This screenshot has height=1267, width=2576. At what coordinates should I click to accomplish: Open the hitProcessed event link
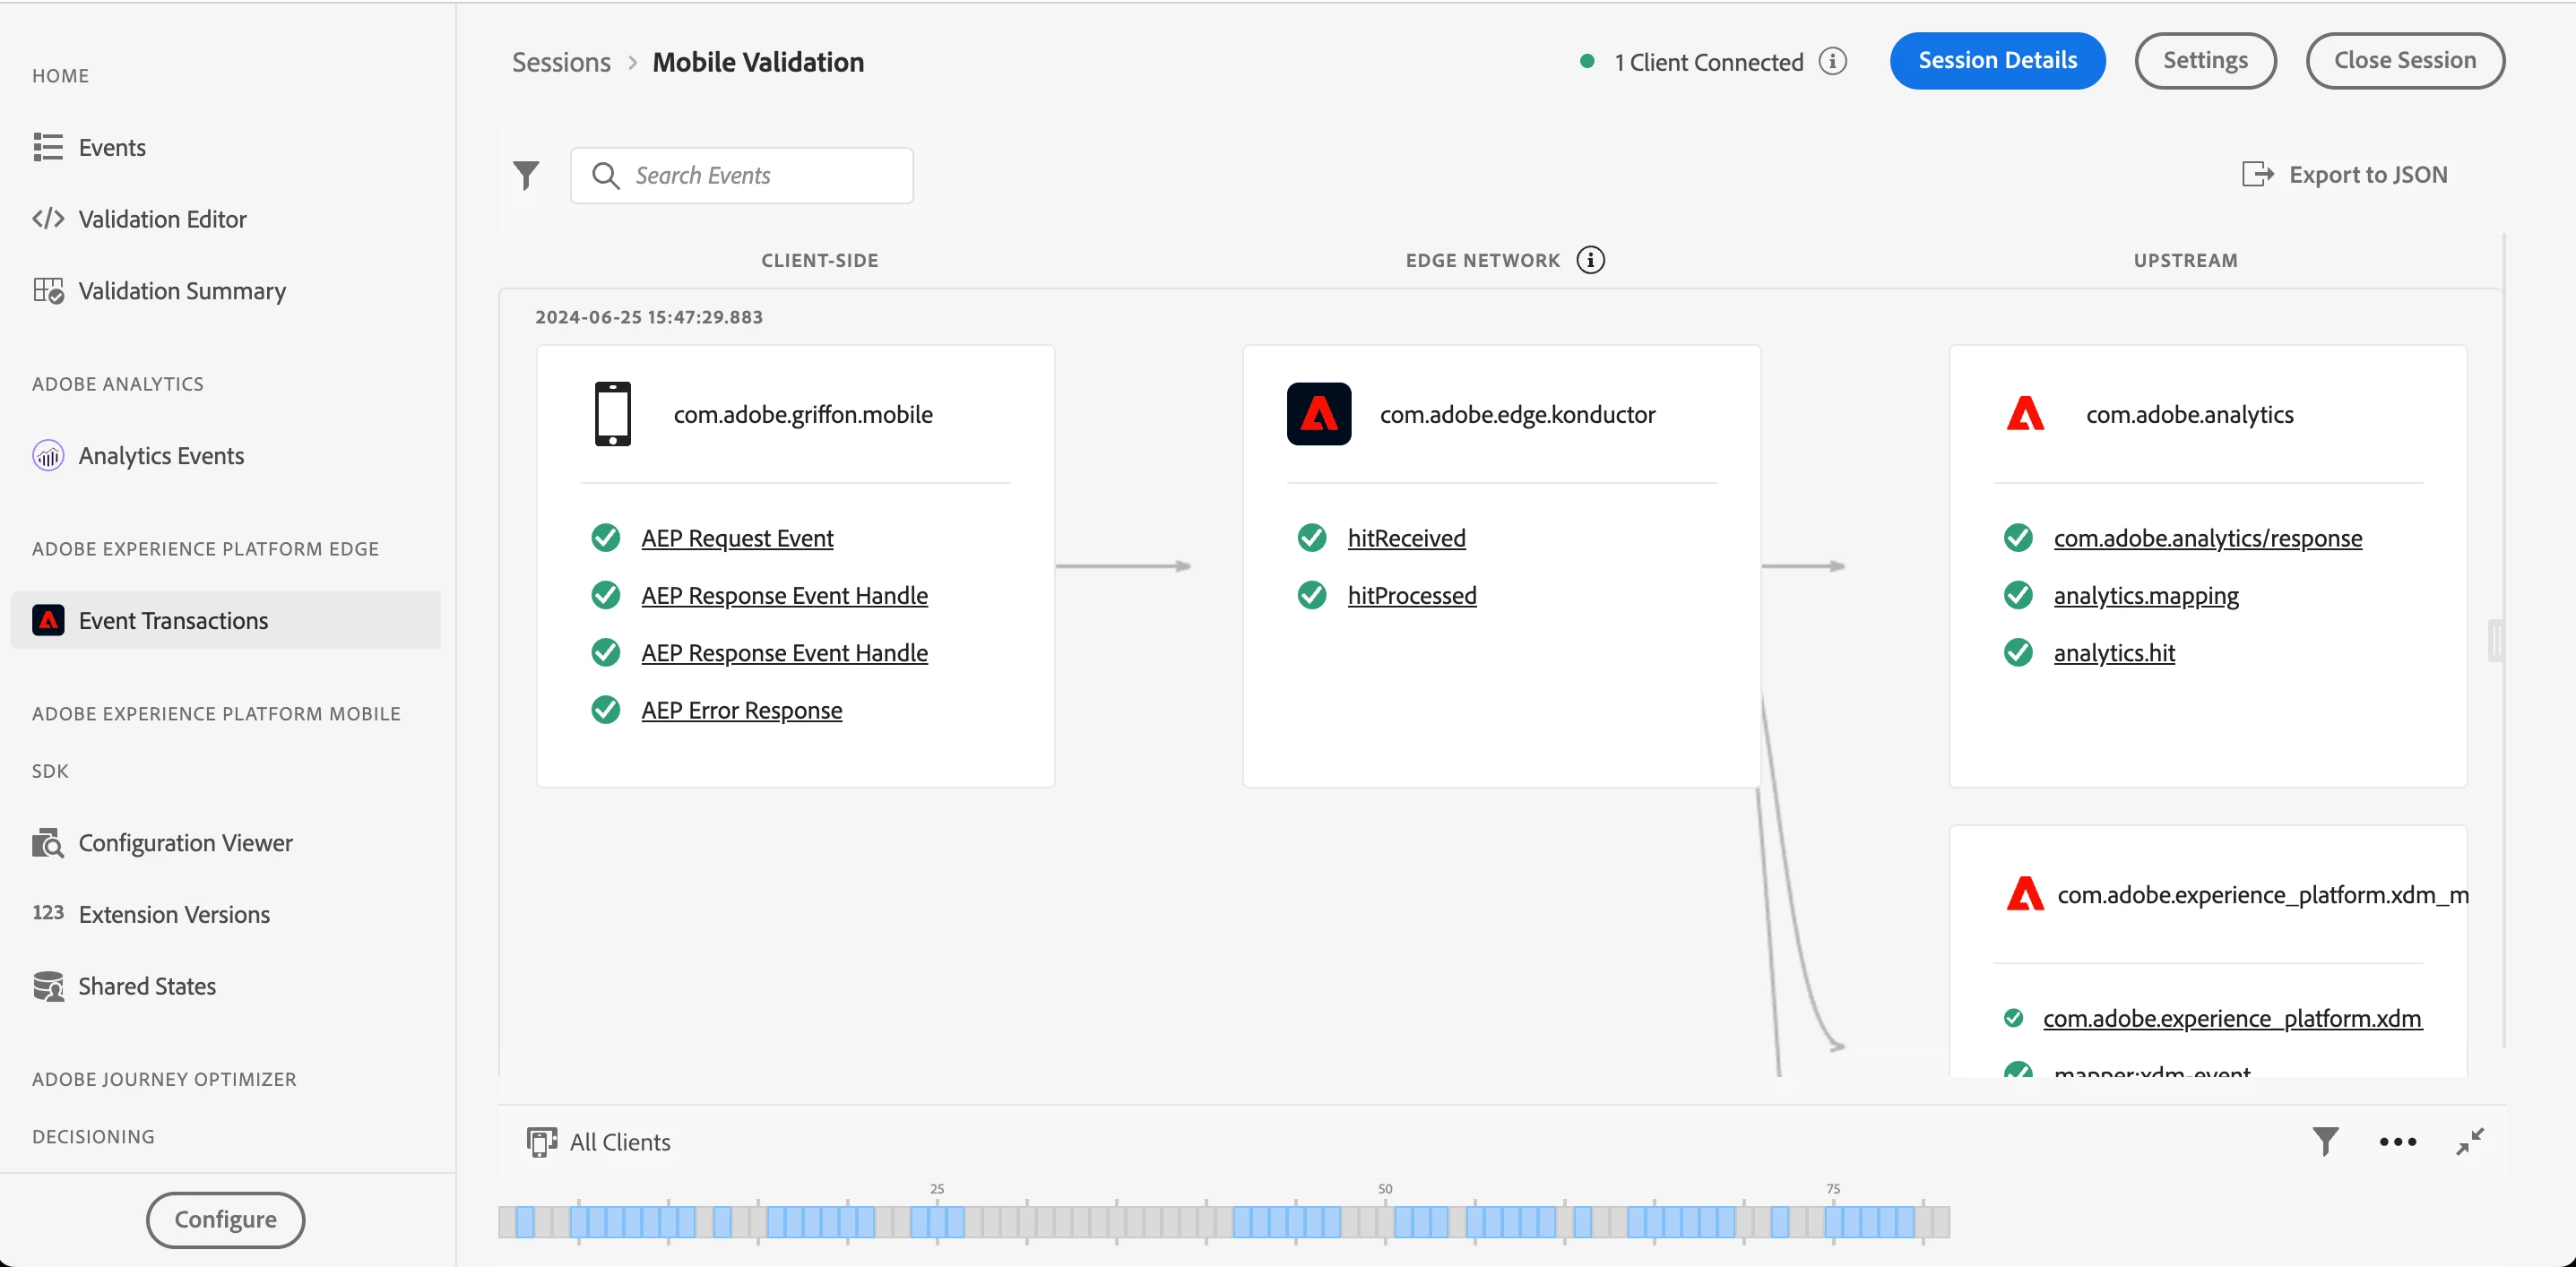[1411, 596]
